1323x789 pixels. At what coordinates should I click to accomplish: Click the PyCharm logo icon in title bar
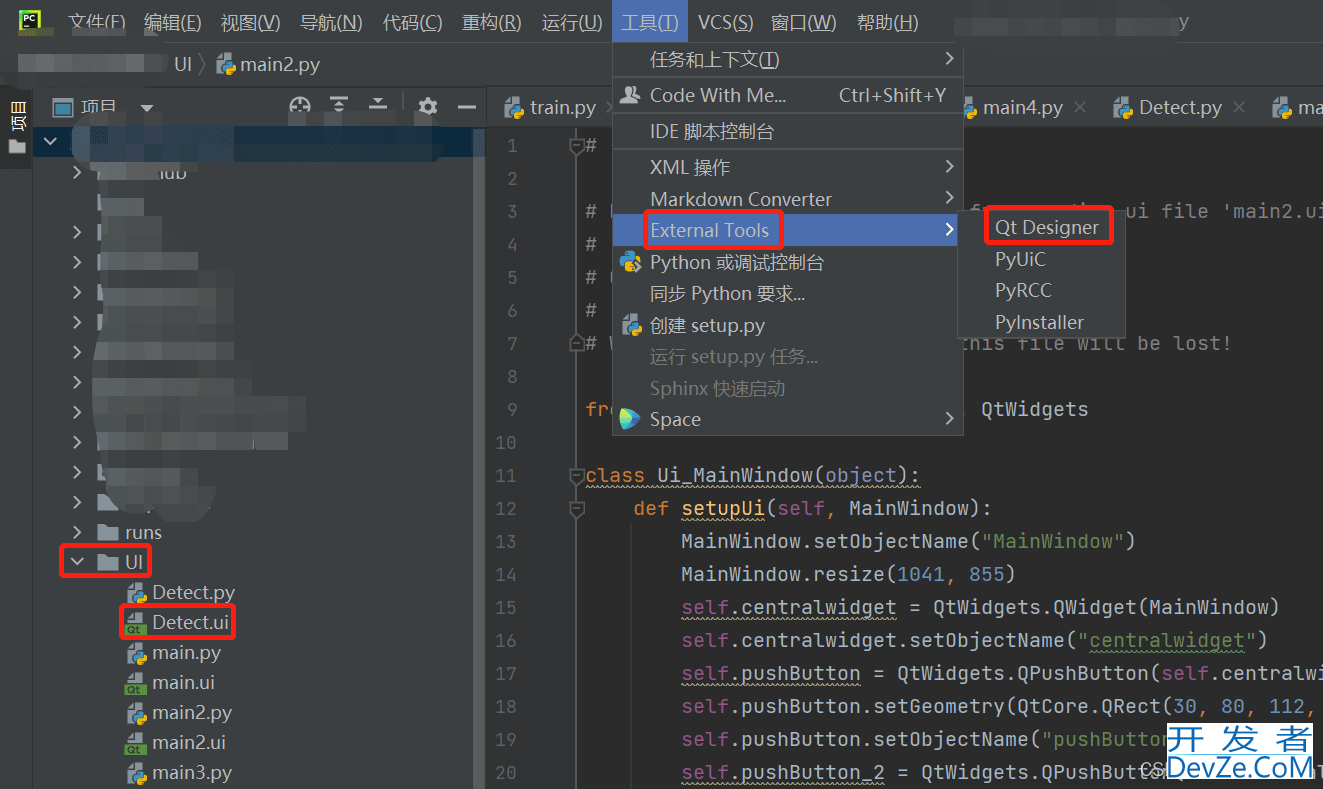pyautogui.click(x=29, y=21)
